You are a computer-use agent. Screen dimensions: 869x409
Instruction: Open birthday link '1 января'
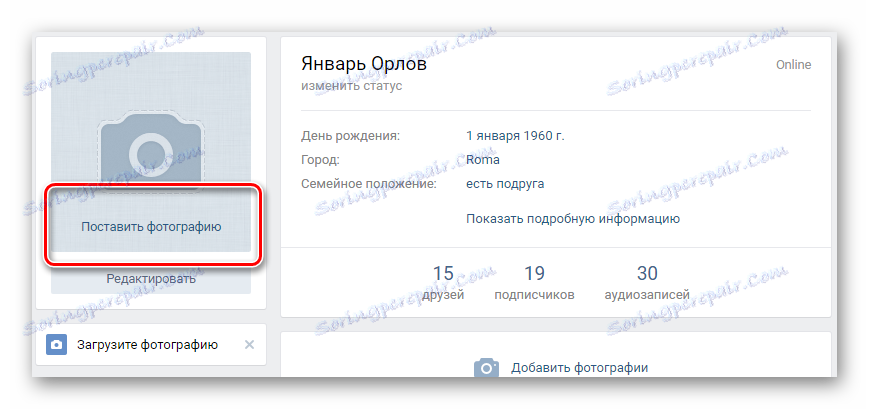[493, 136]
